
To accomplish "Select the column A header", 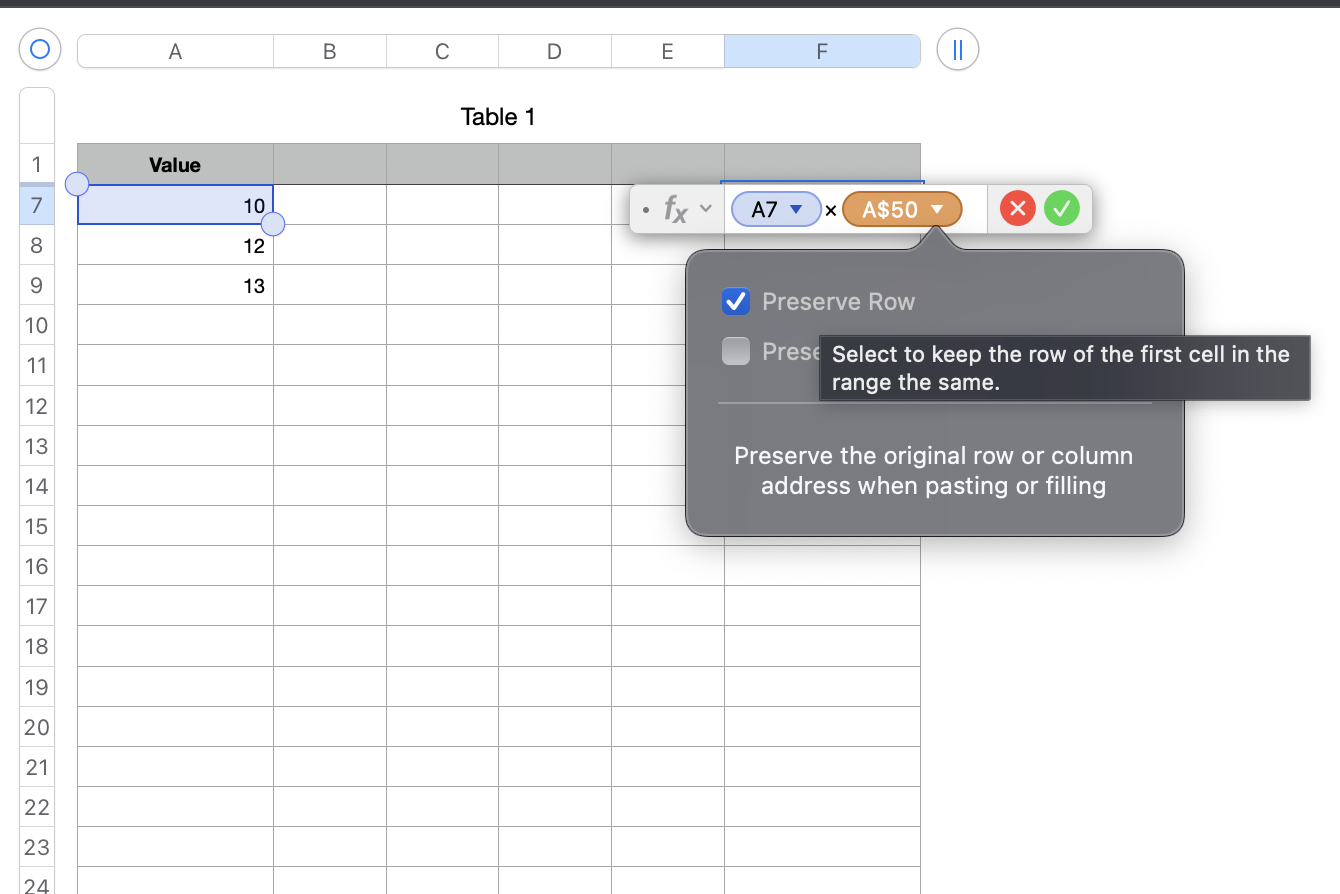I will tap(175, 50).
